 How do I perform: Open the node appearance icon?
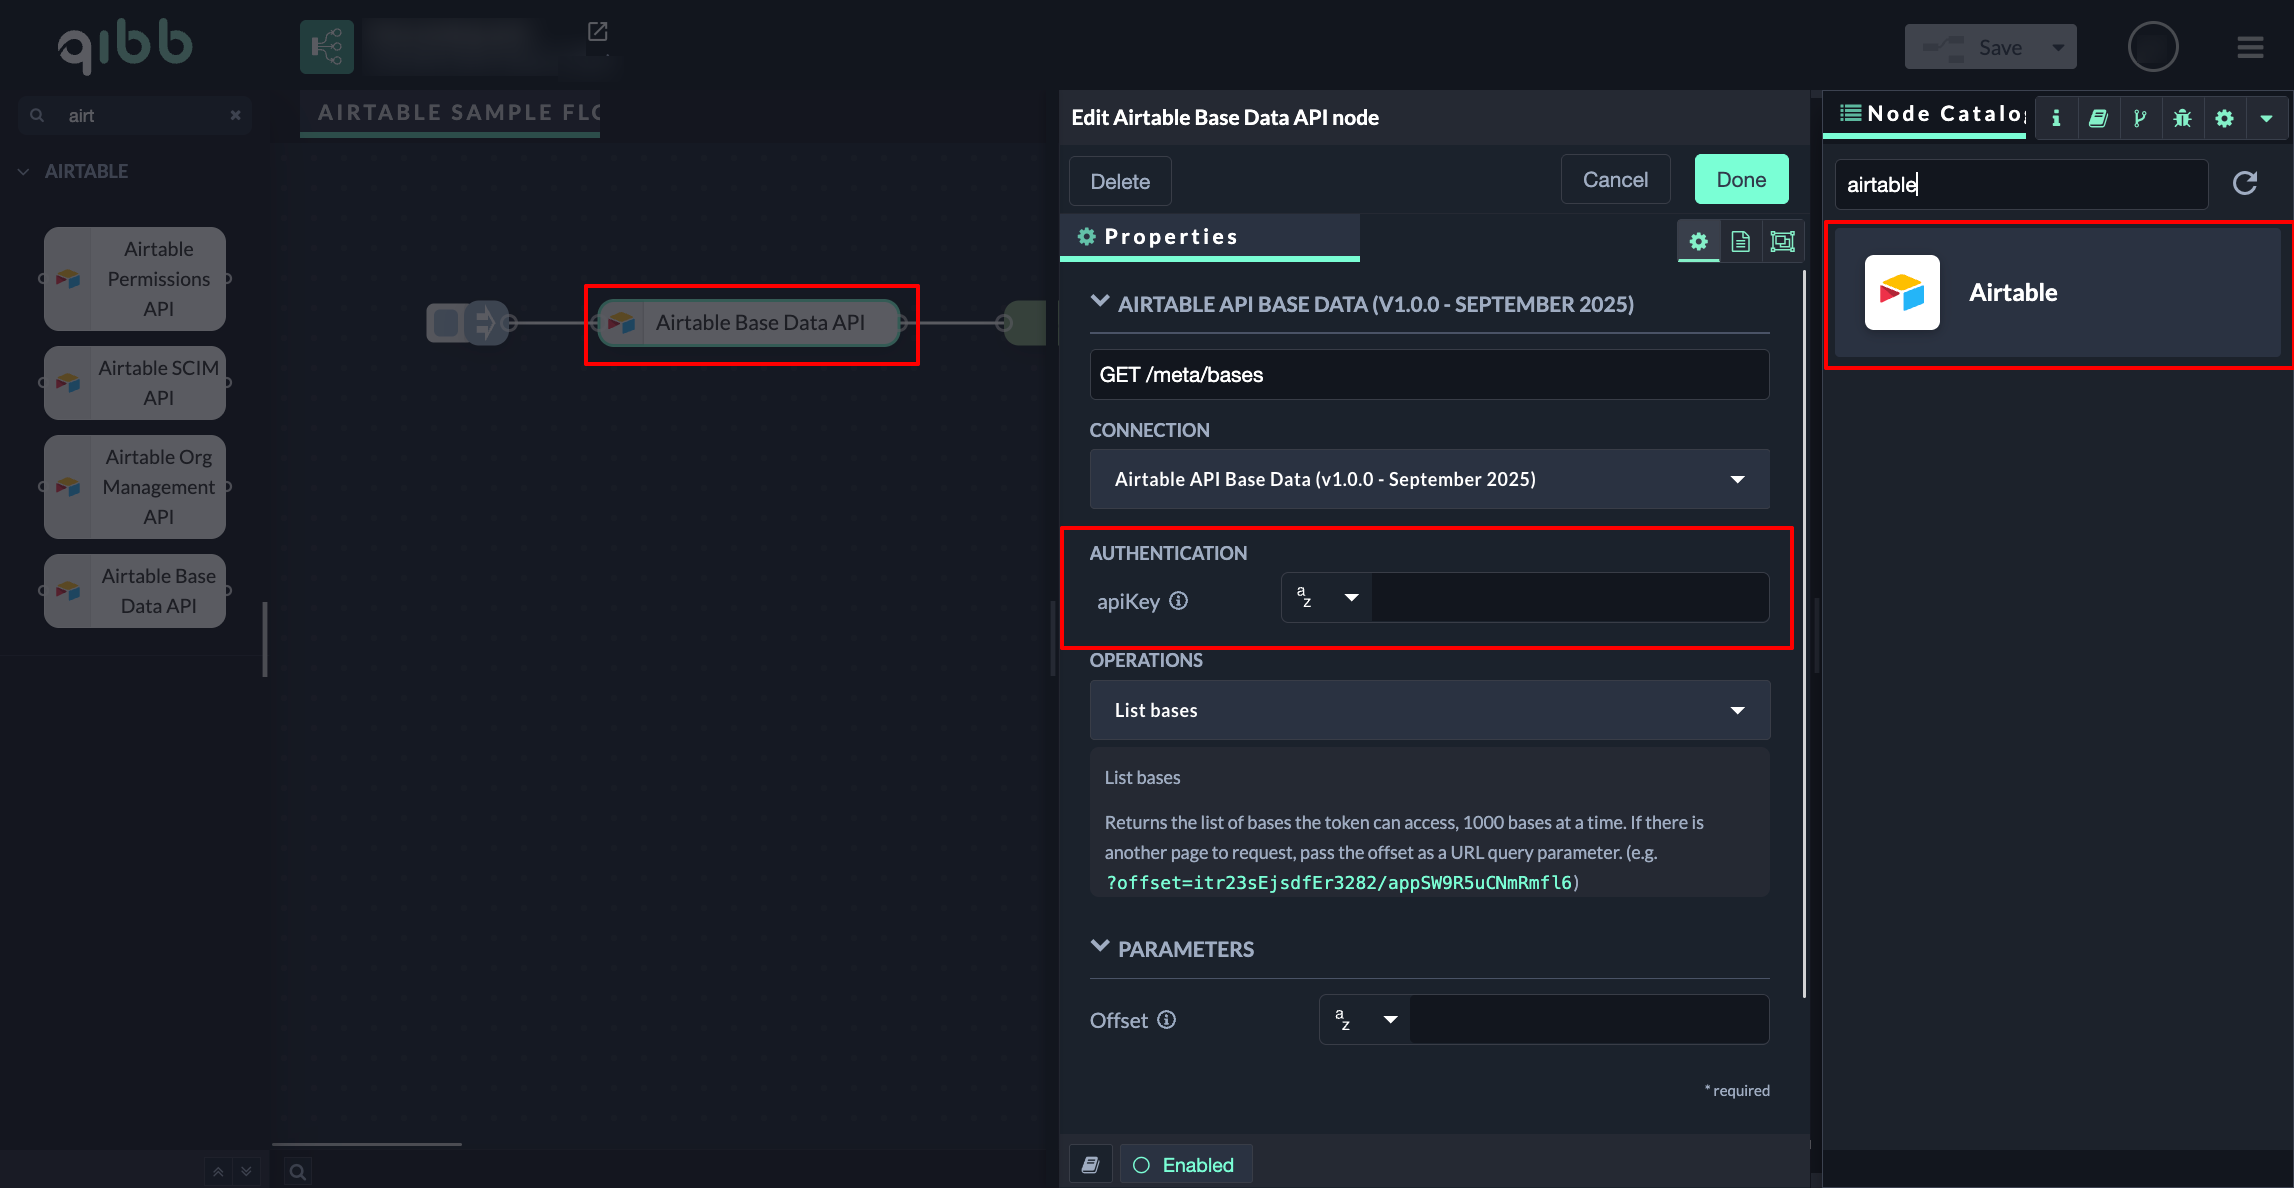tap(1782, 241)
